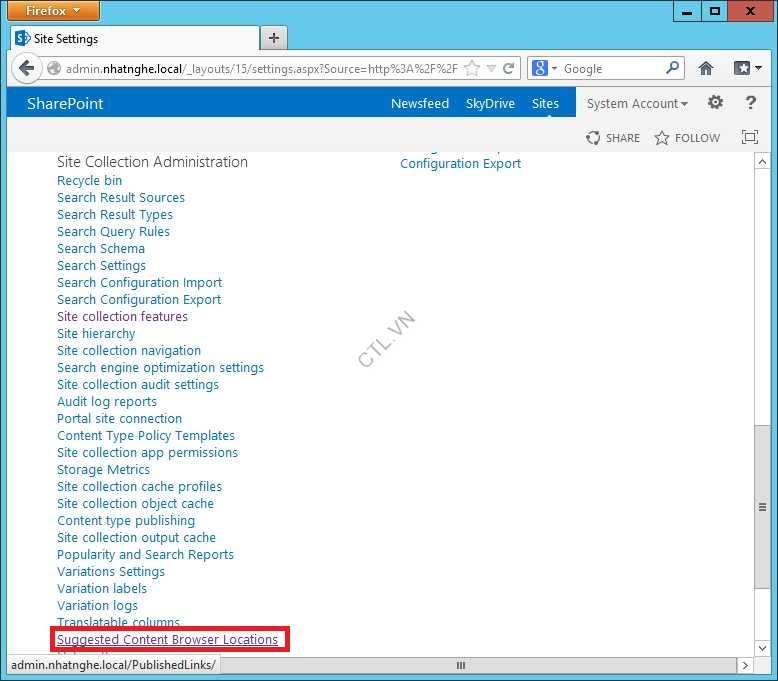Open Search Settings link
The image size is (778, 681).
pos(101,266)
